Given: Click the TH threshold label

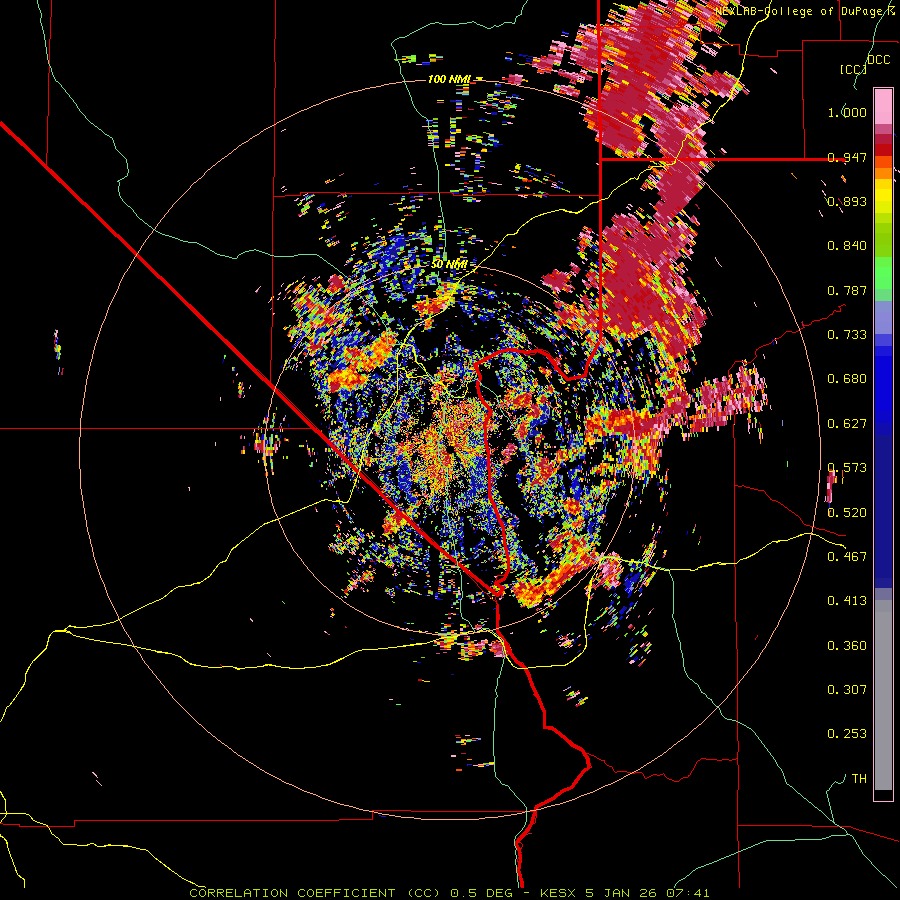Looking at the screenshot, I should 859,779.
